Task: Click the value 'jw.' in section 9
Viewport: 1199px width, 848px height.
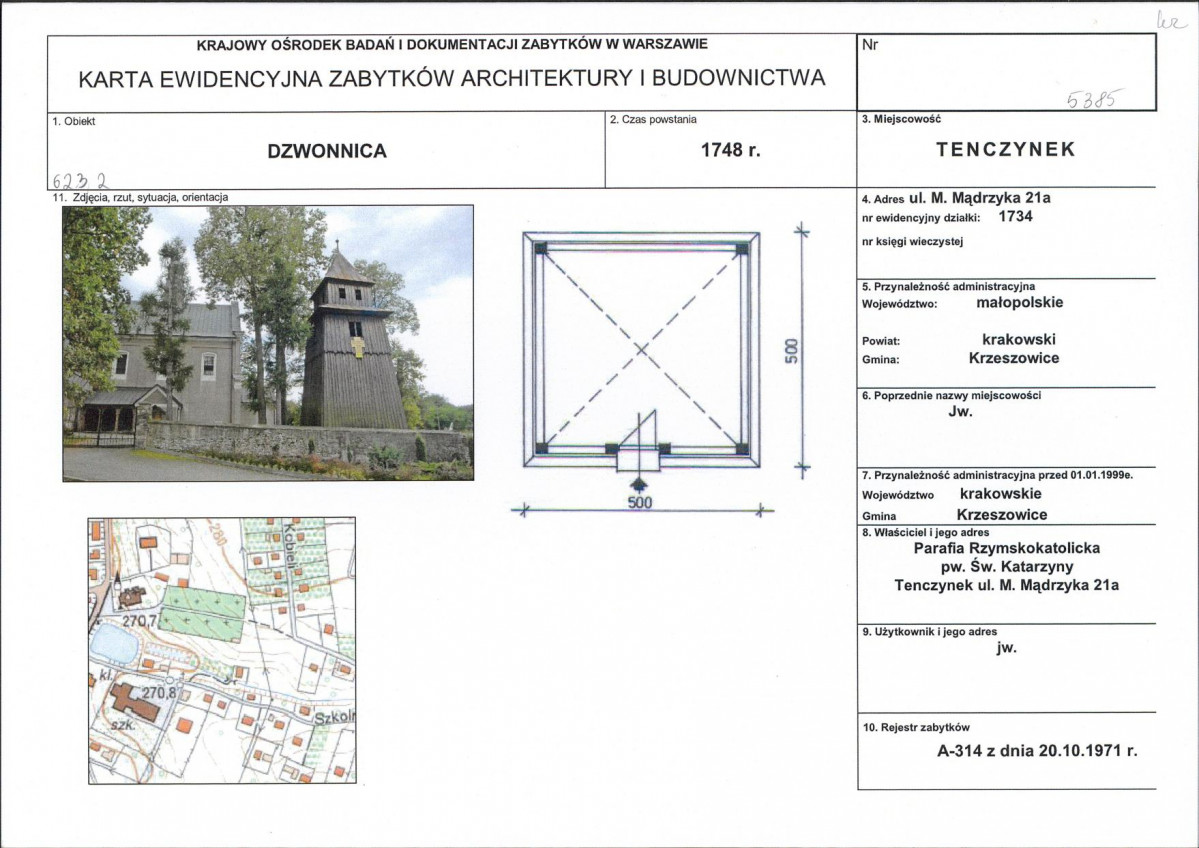Action: 1006,648
